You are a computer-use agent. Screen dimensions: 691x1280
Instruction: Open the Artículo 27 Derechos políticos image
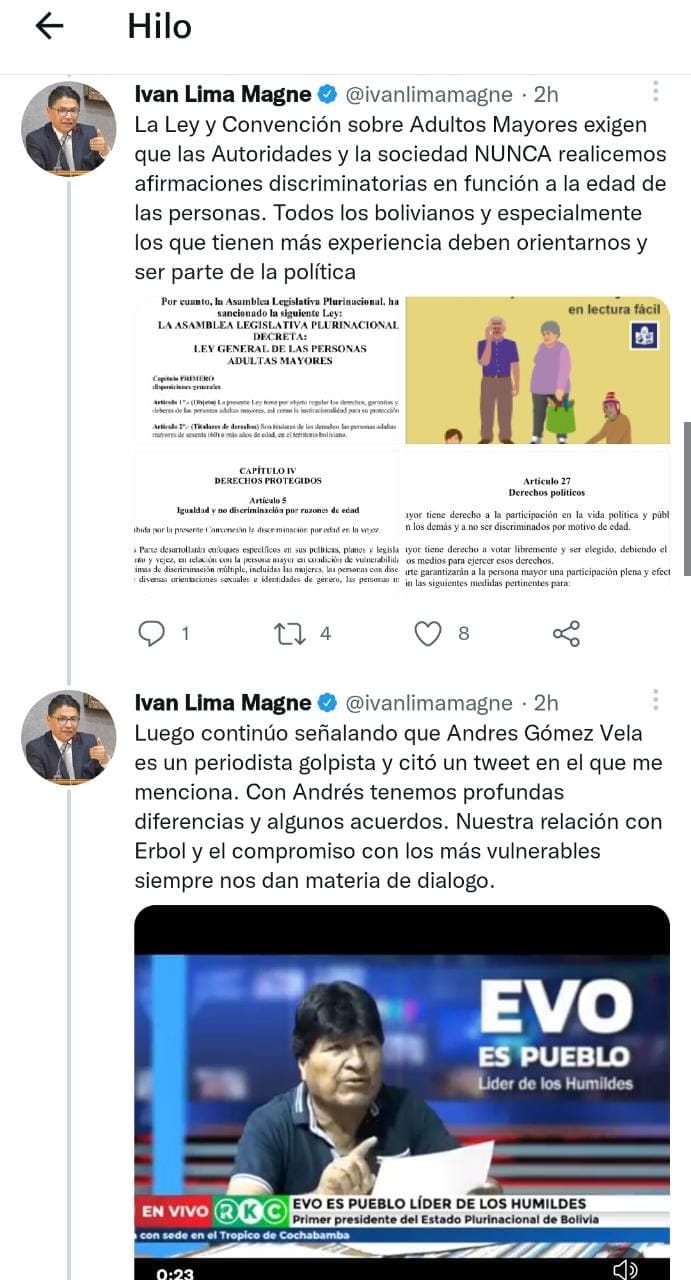pyautogui.click(x=537, y=523)
